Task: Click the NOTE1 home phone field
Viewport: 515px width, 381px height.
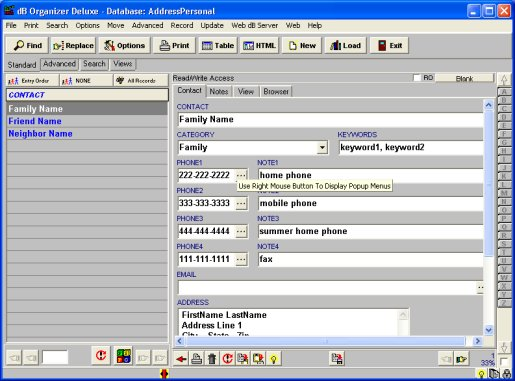Action: click(371, 175)
